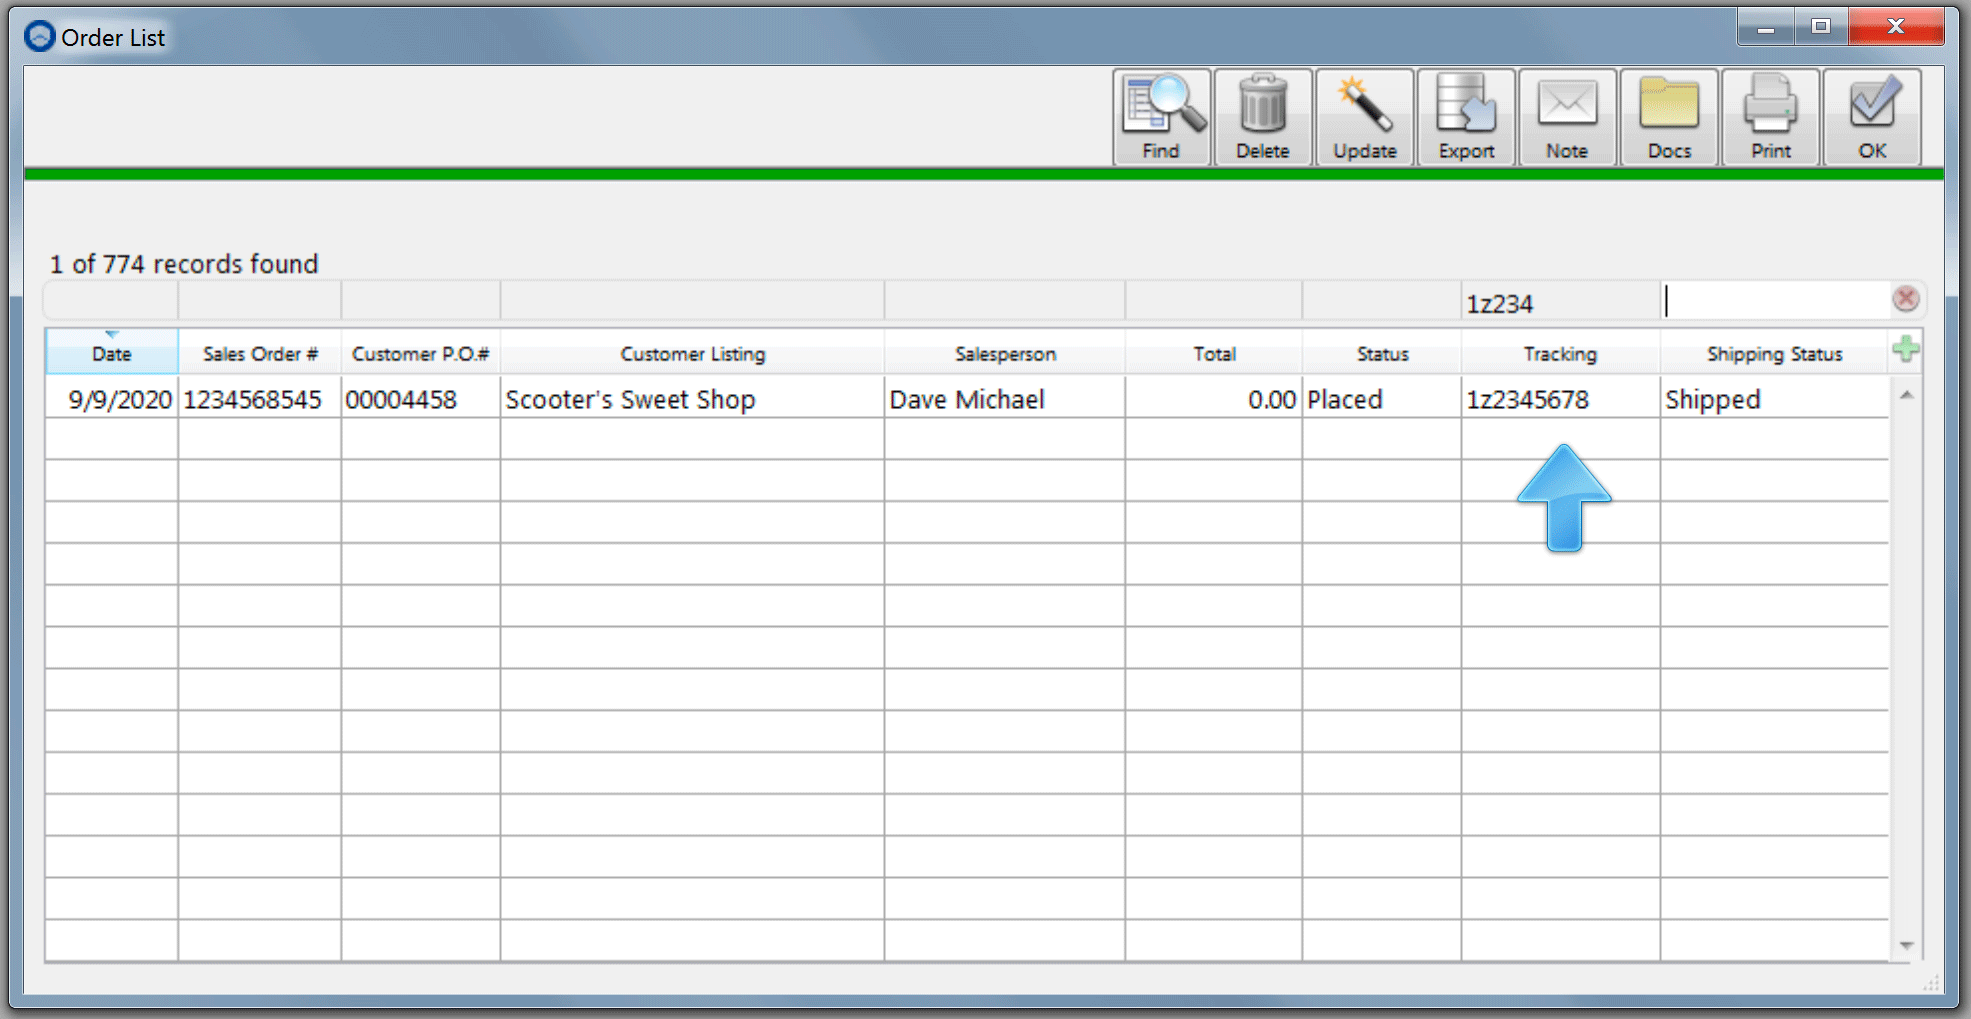
Task: Select Dave Michael salesperson cell
Action: point(1005,399)
